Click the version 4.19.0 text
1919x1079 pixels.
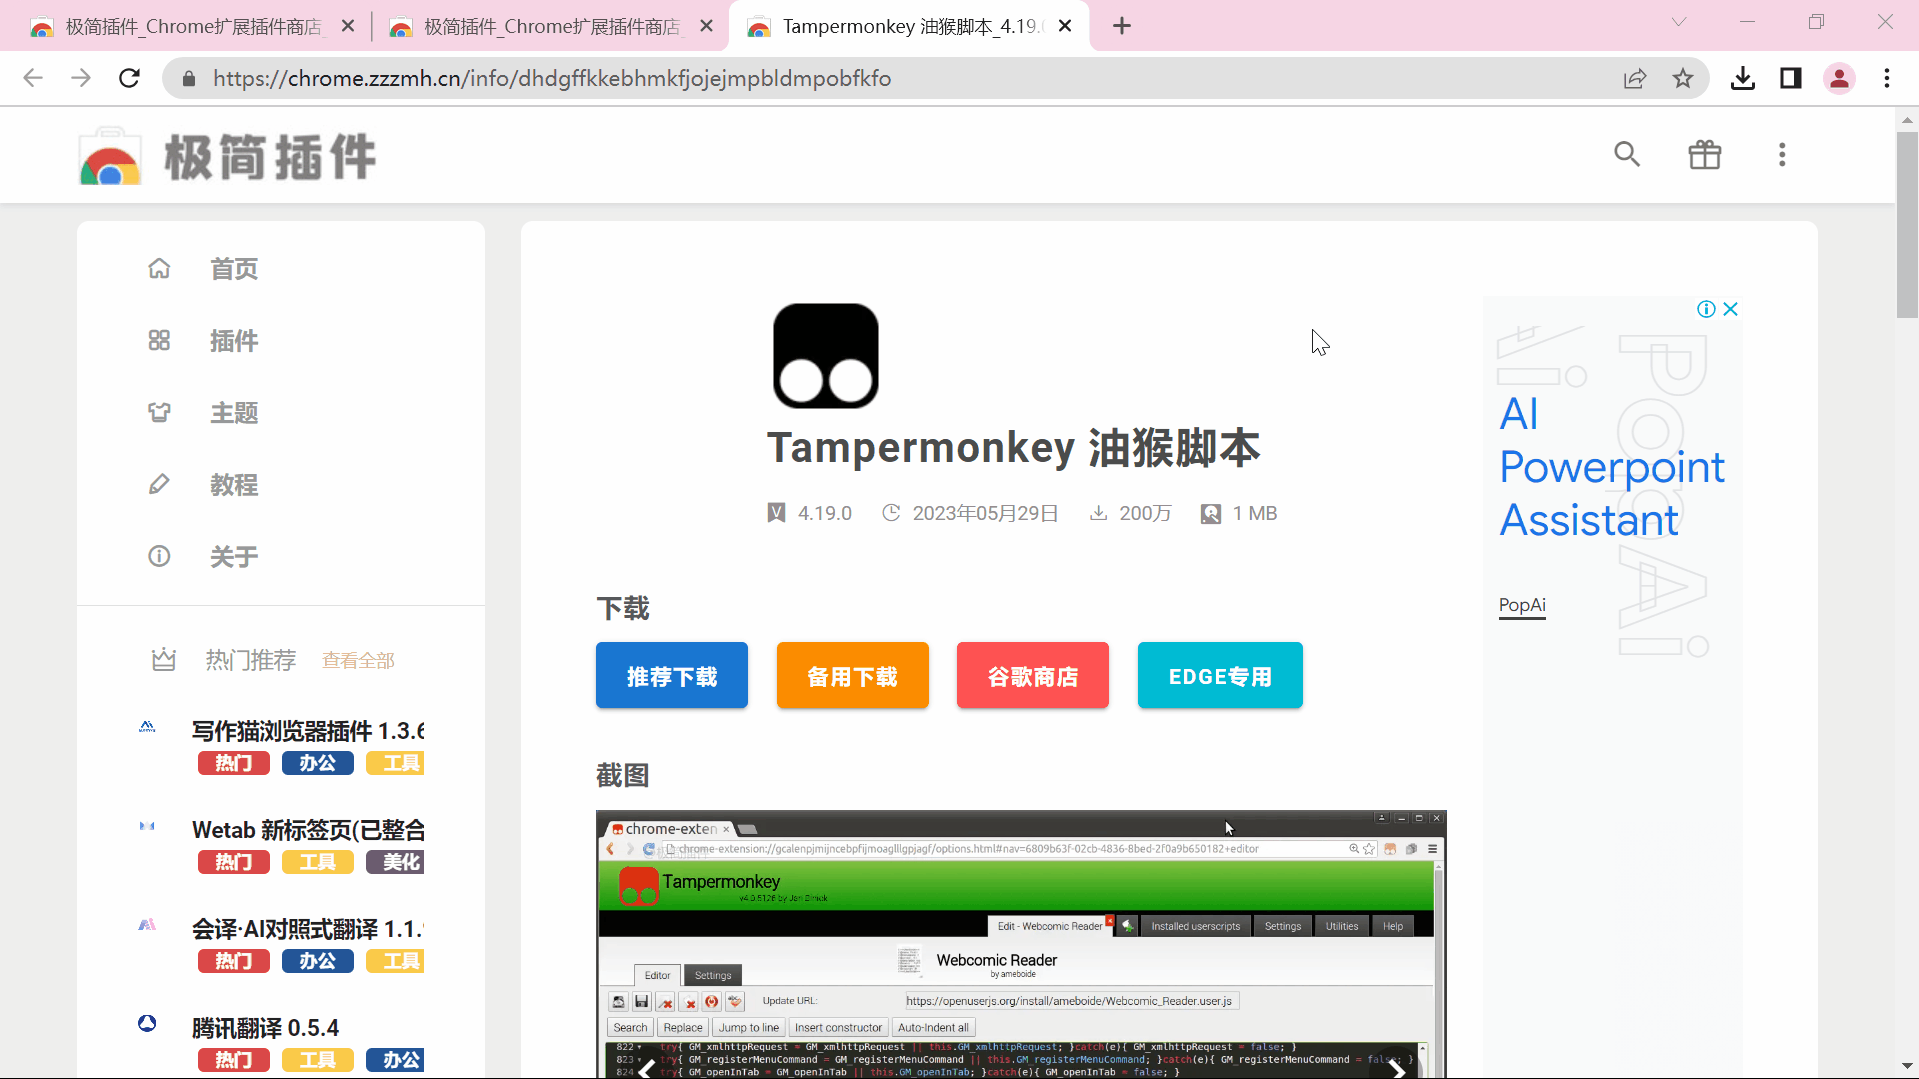pyautogui.click(x=824, y=513)
